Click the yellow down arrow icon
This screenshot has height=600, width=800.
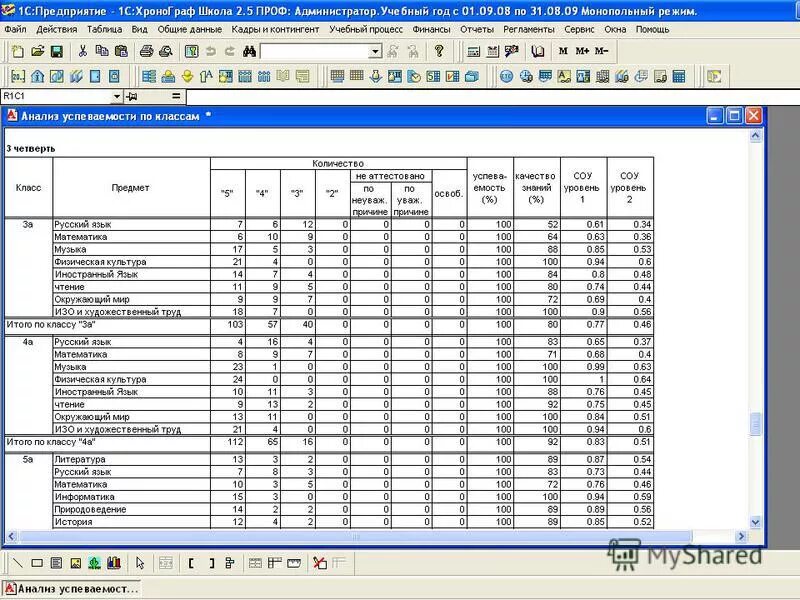pos(187,77)
